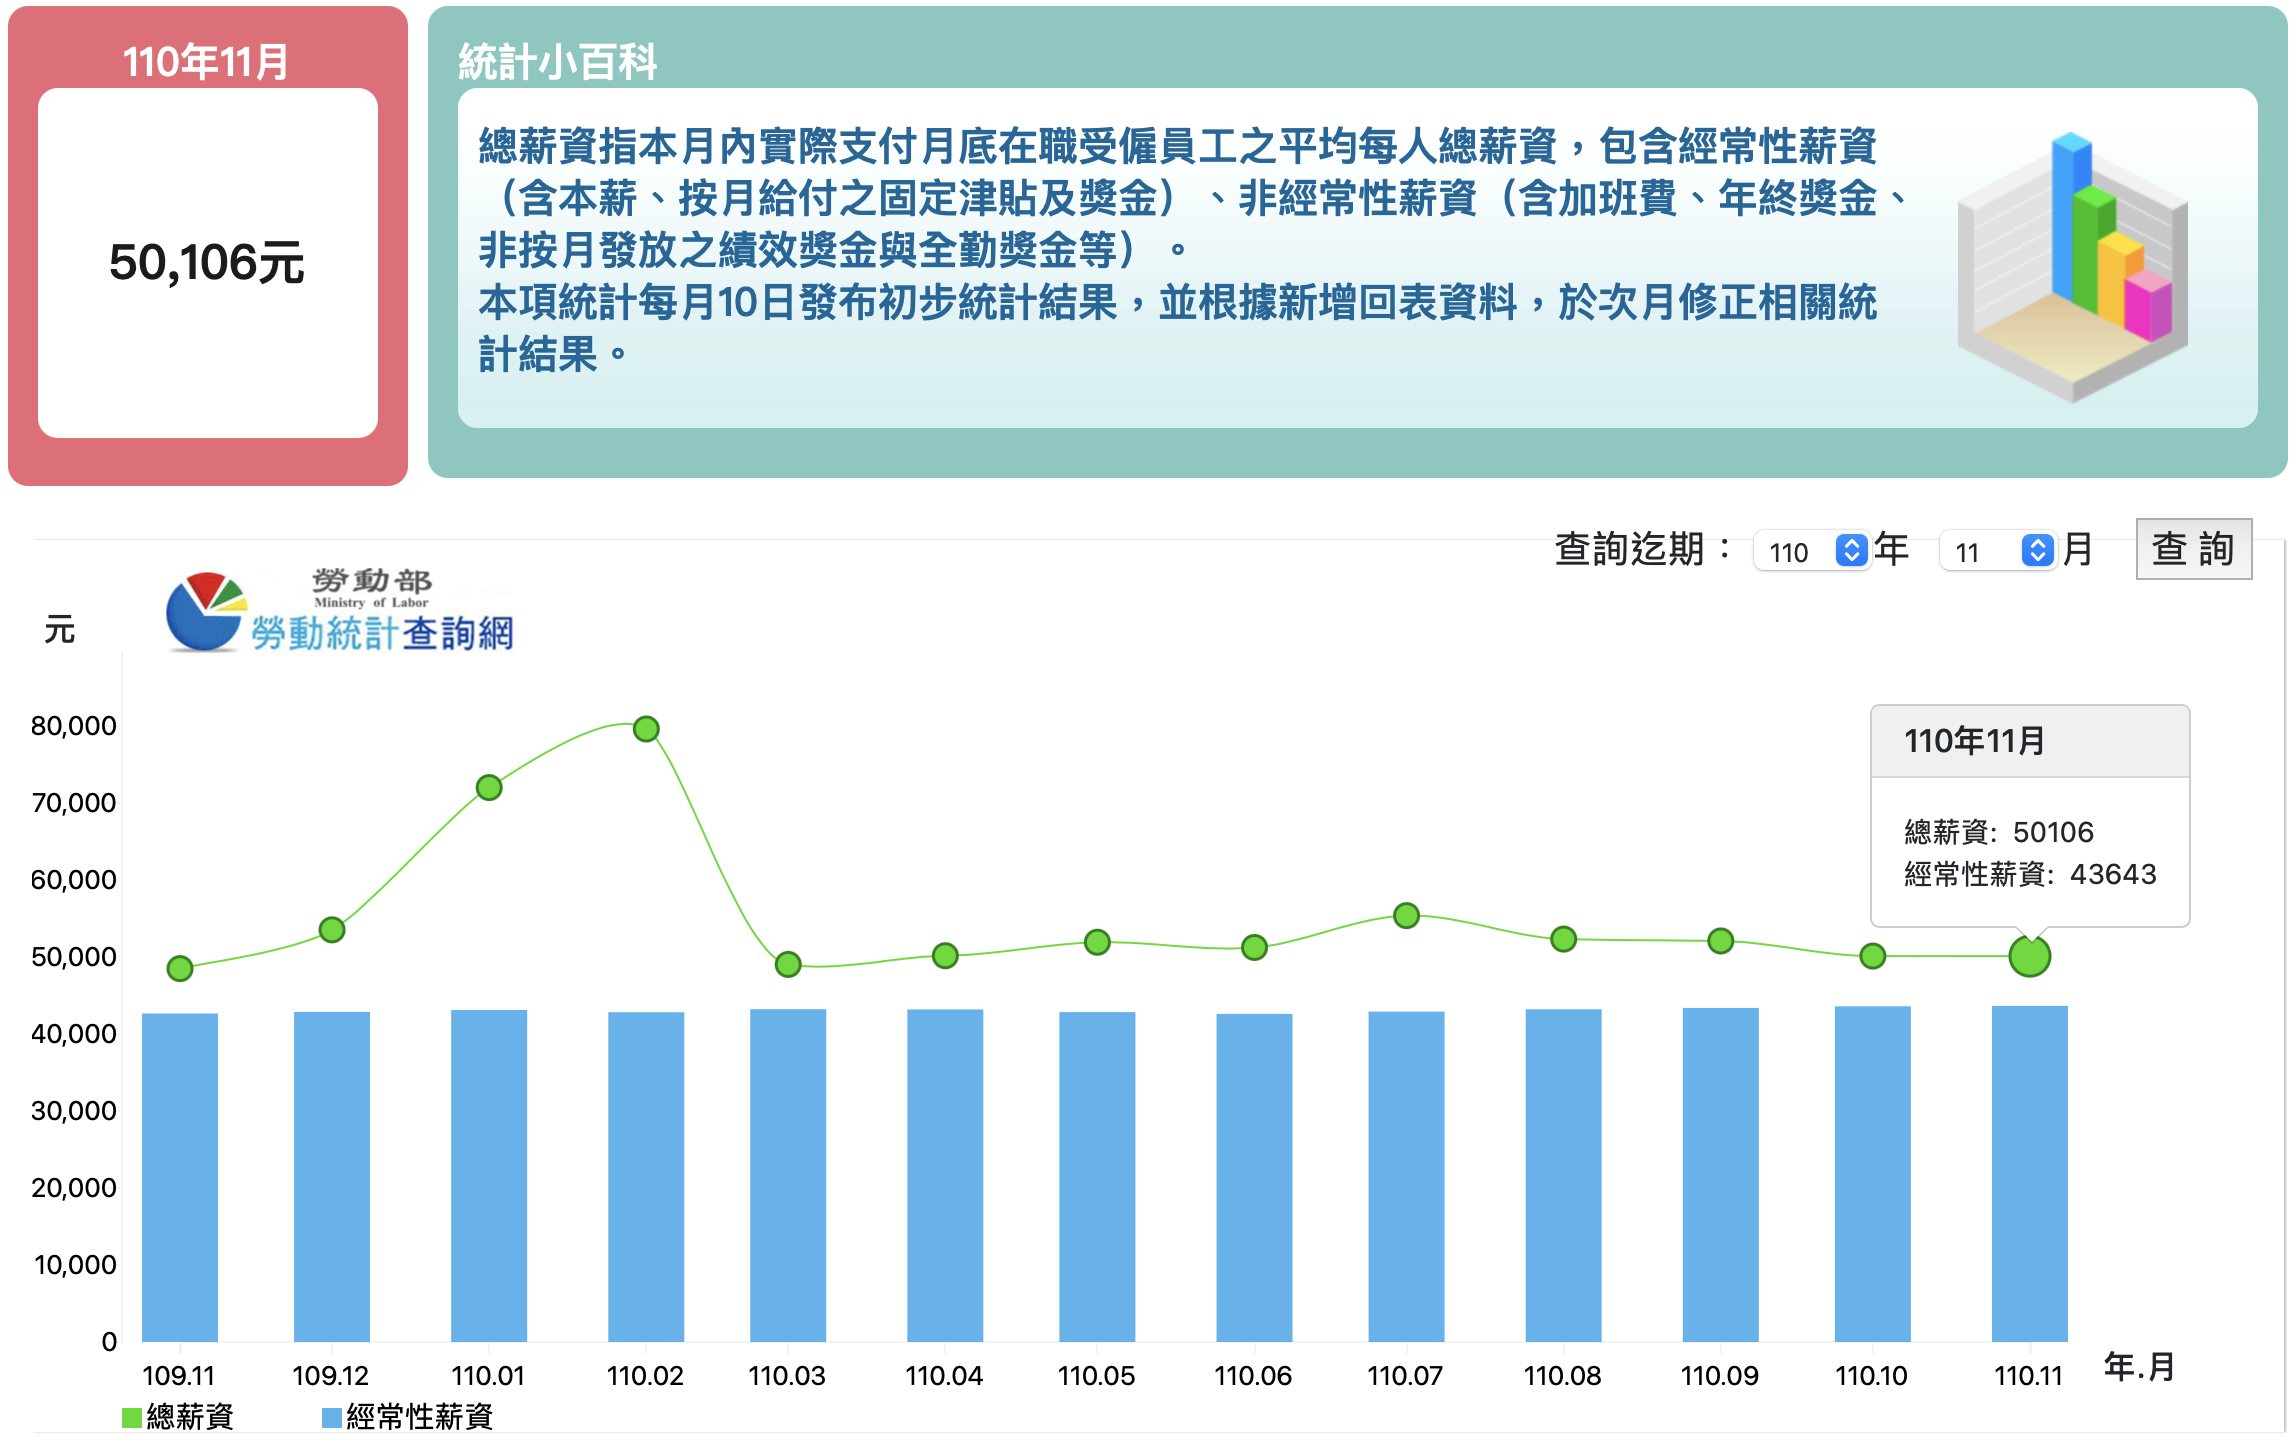Click the 統計小百科 heading
The height and width of the screenshot is (1452, 2296).
[x=557, y=62]
